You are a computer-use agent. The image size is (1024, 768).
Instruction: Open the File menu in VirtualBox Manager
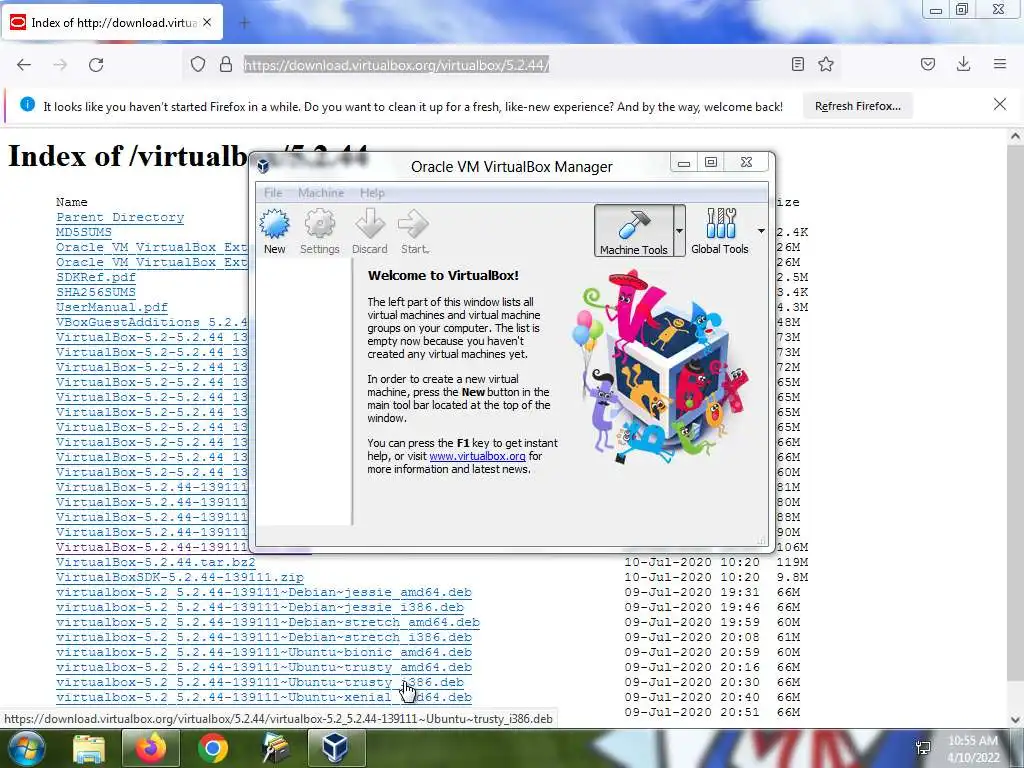[273, 193]
